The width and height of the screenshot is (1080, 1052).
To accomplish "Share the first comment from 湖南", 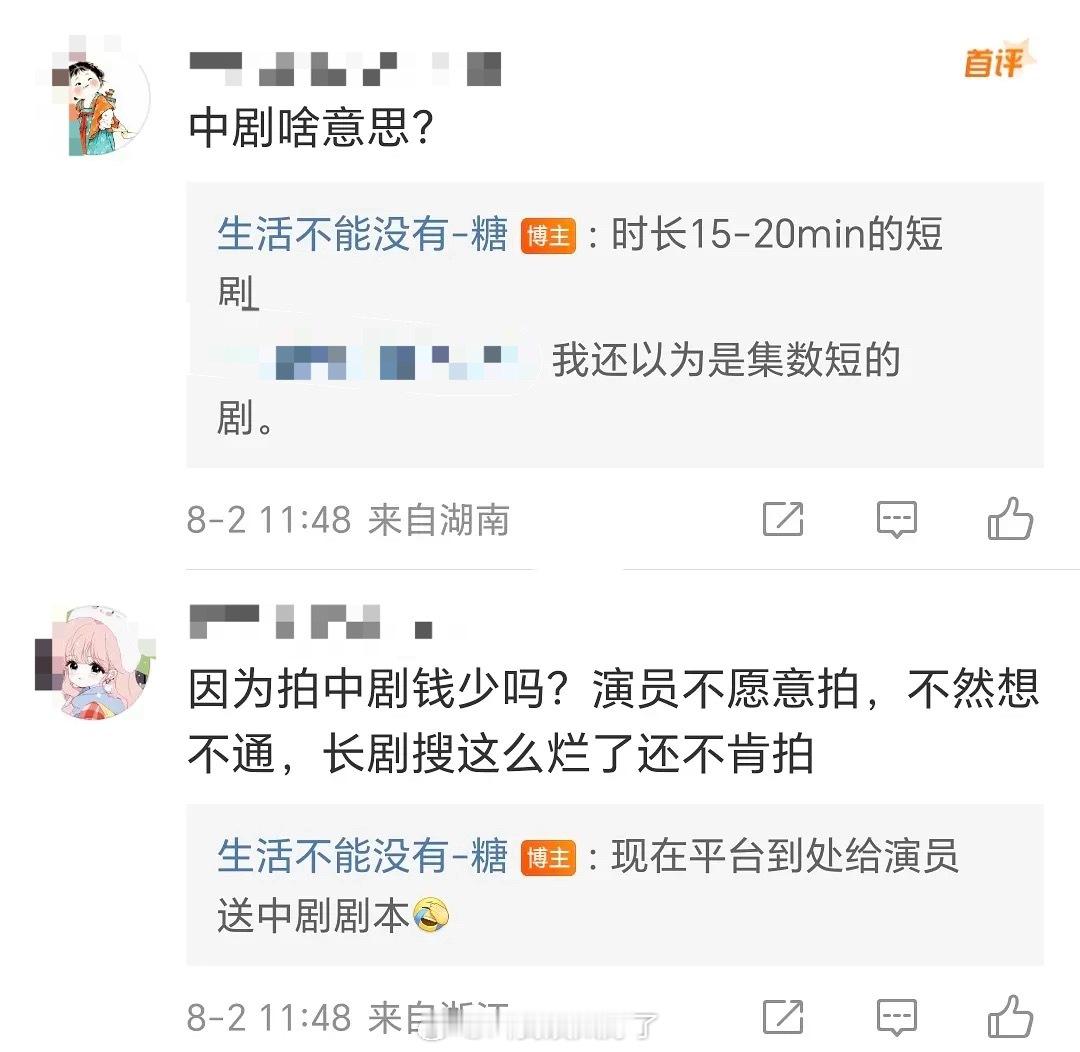I will point(783,519).
